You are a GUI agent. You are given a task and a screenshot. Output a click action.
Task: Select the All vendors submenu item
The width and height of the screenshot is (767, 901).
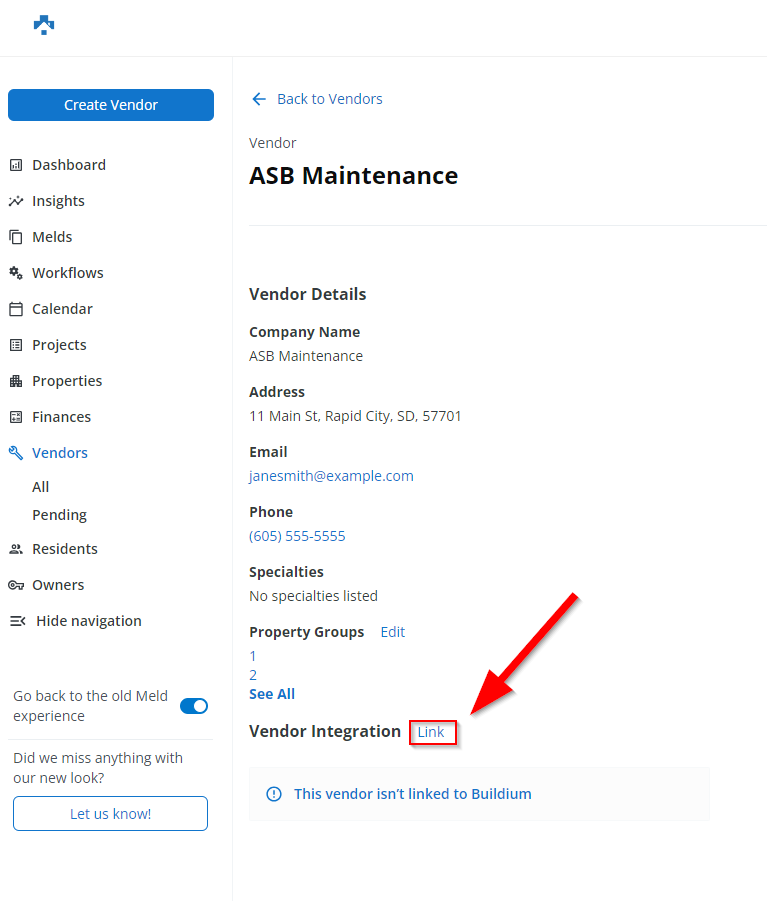(41, 487)
